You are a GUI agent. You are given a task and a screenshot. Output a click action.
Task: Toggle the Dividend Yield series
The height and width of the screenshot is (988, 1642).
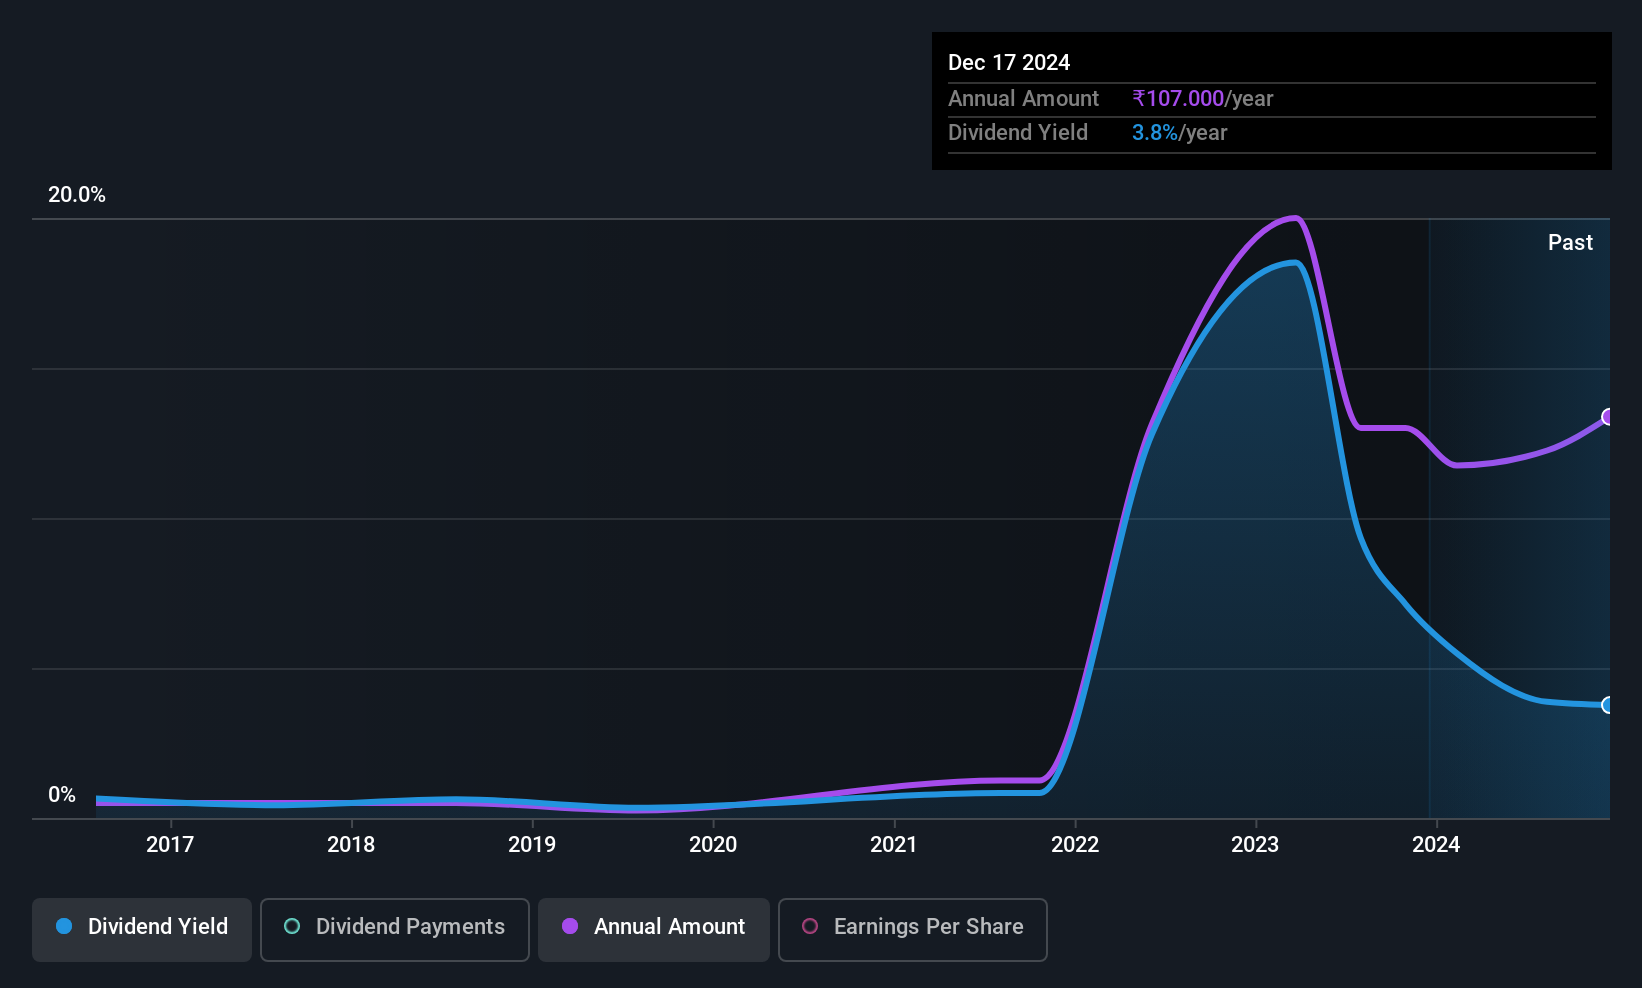point(142,929)
